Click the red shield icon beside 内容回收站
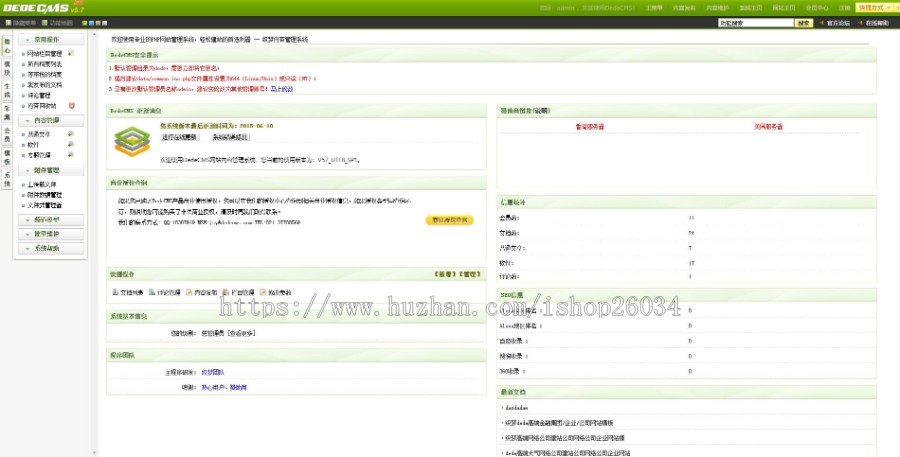Screen dimensions: 900x457 [71, 105]
